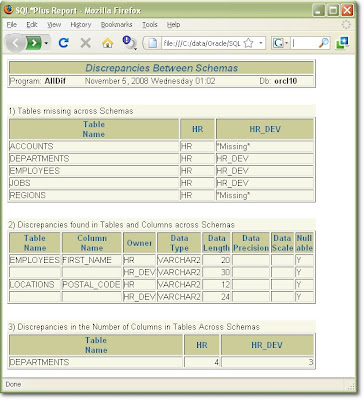This screenshot has height=400, width=364.
Task: Maximize the Firefox window
Action: coord(333,10)
